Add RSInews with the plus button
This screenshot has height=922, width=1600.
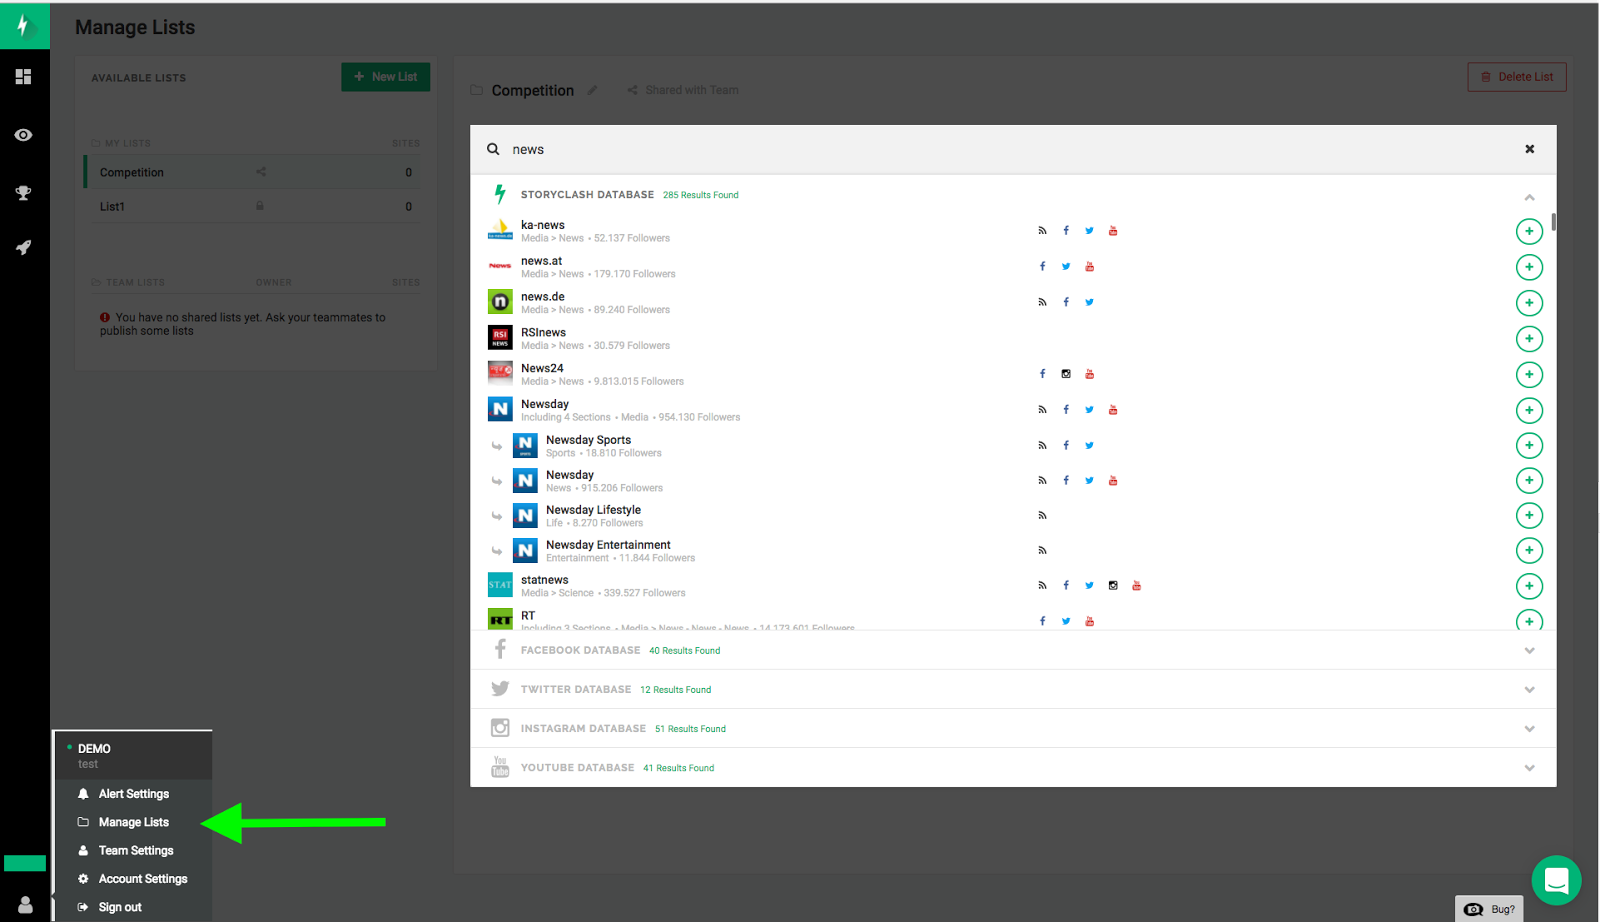pyautogui.click(x=1529, y=339)
